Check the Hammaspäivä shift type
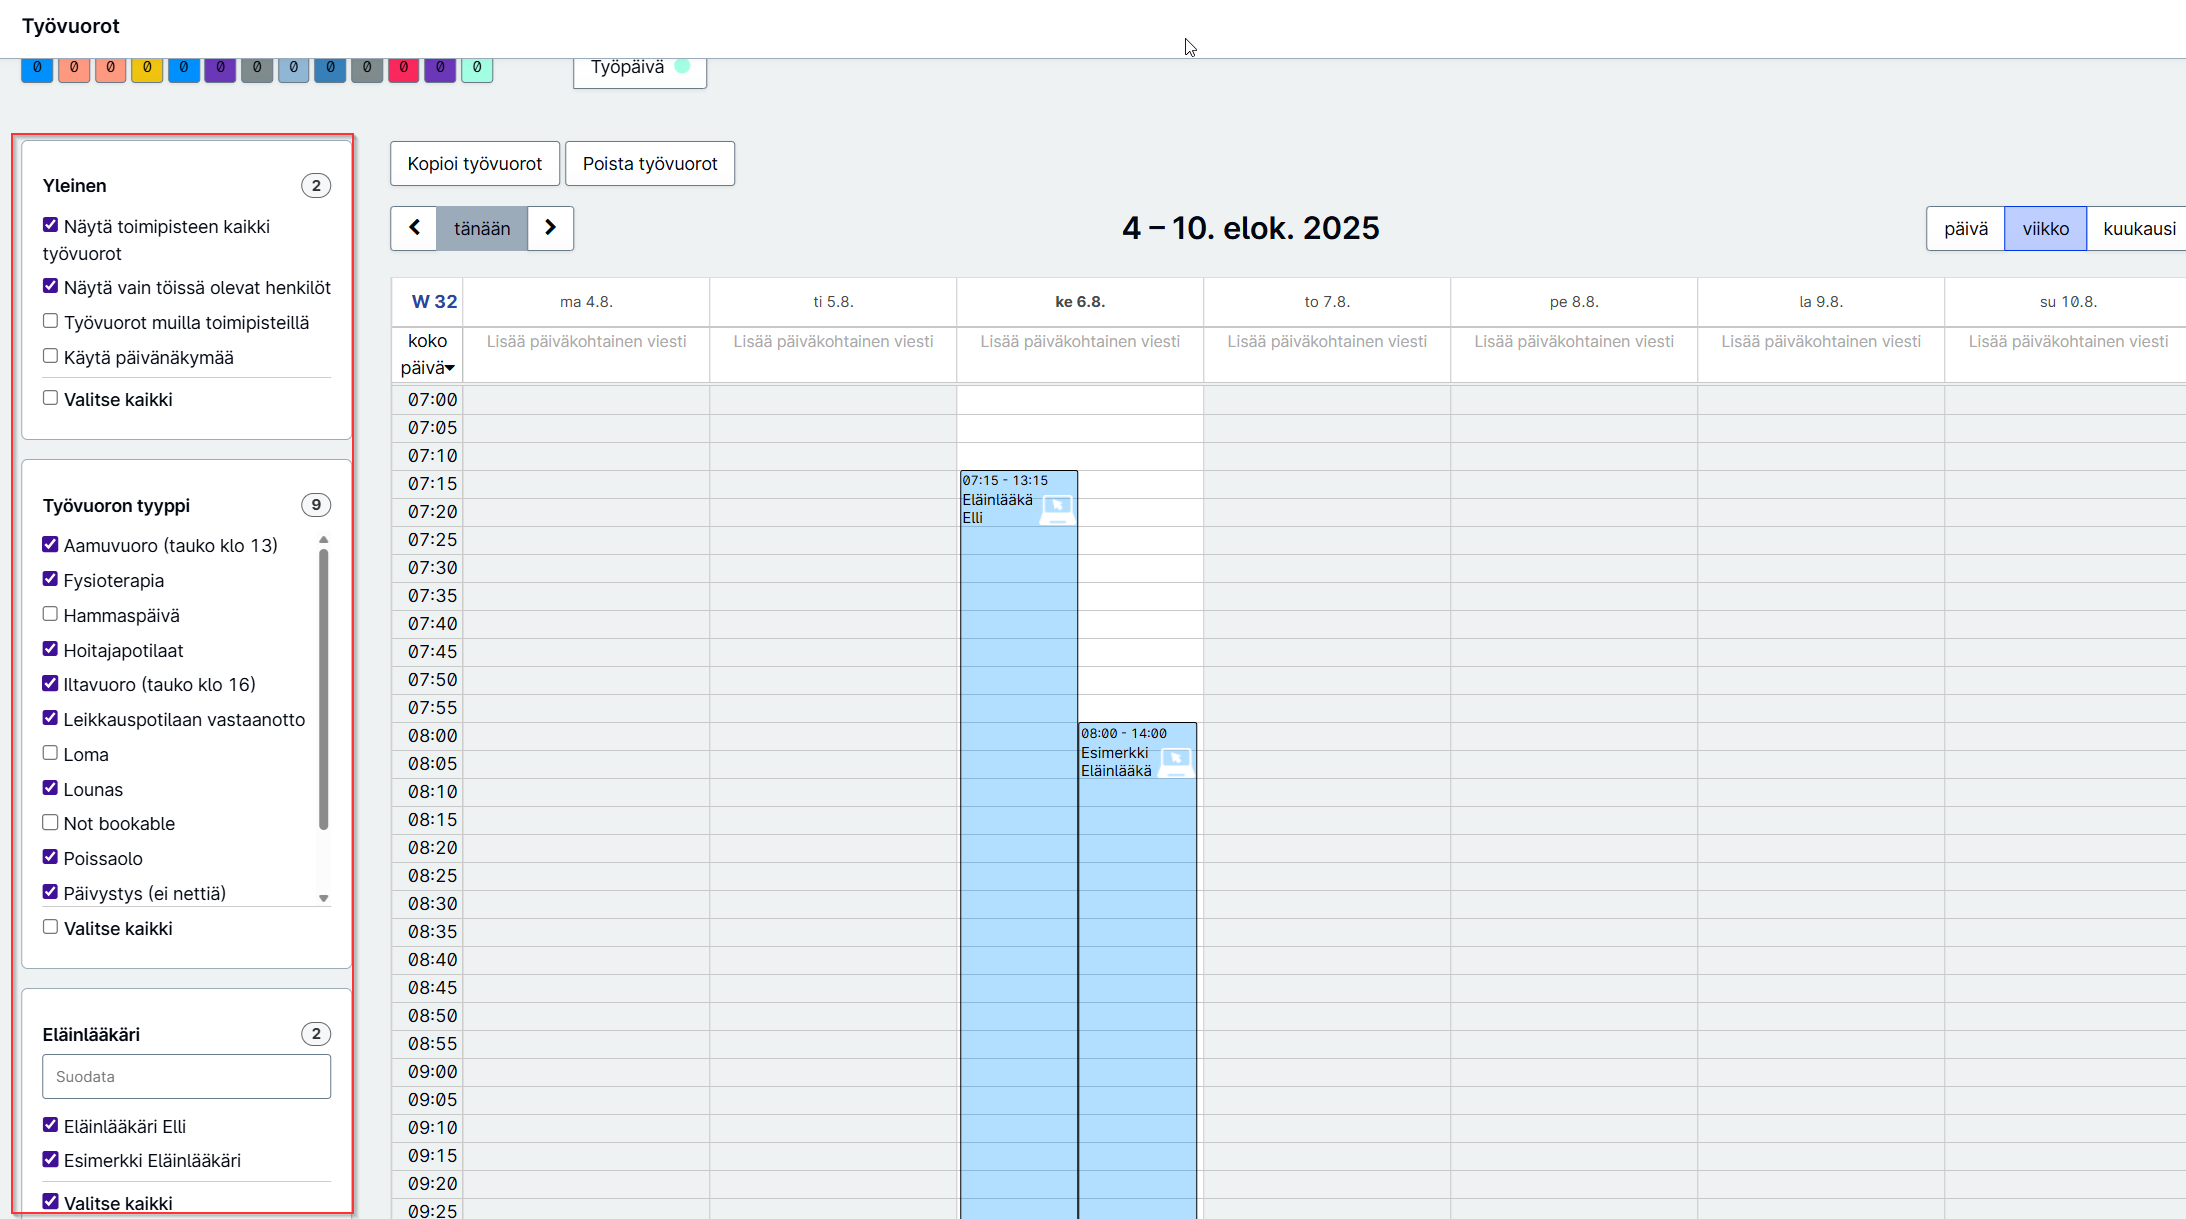Viewport: 2186px width, 1219px height. [x=50, y=614]
